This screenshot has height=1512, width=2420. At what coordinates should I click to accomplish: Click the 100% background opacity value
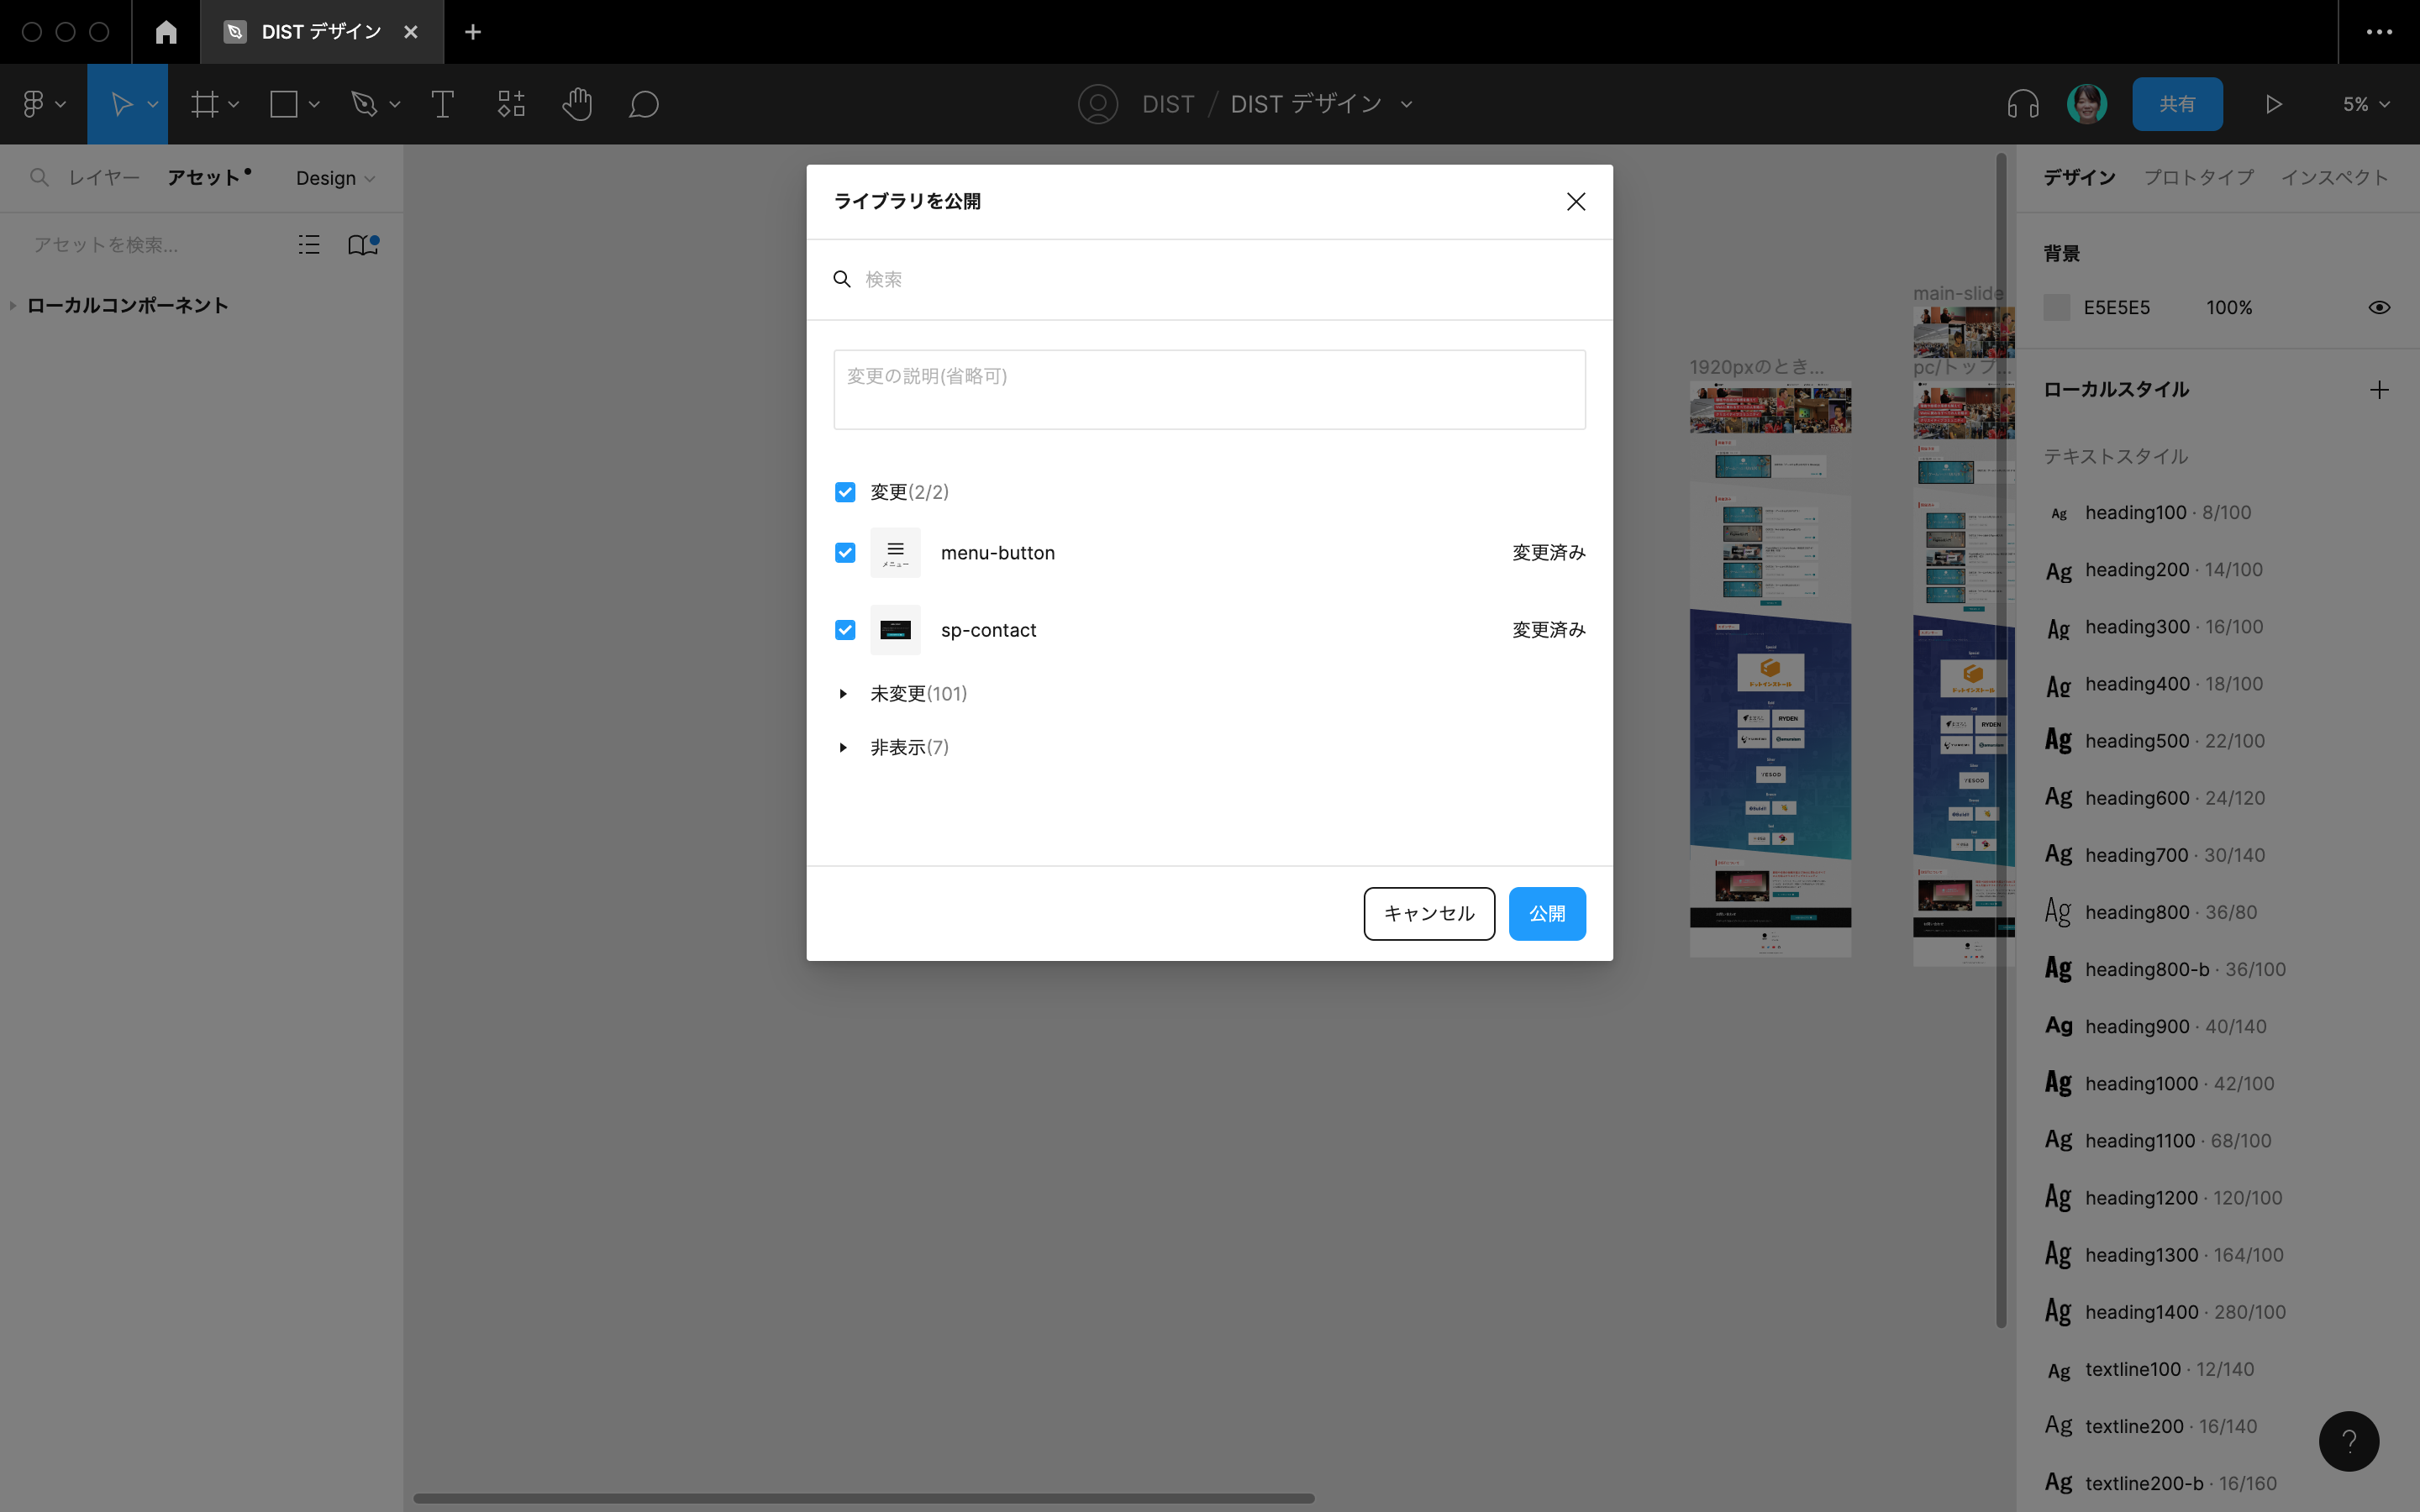[2229, 307]
